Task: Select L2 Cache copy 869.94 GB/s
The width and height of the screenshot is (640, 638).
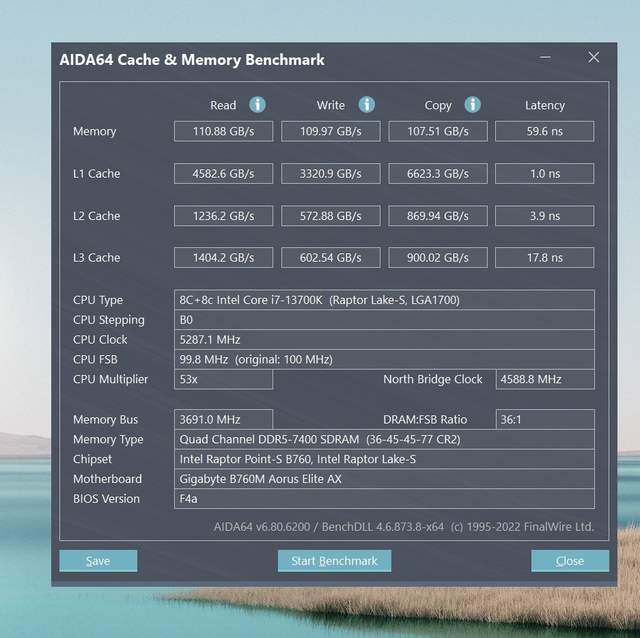Action: click(438, 216)
